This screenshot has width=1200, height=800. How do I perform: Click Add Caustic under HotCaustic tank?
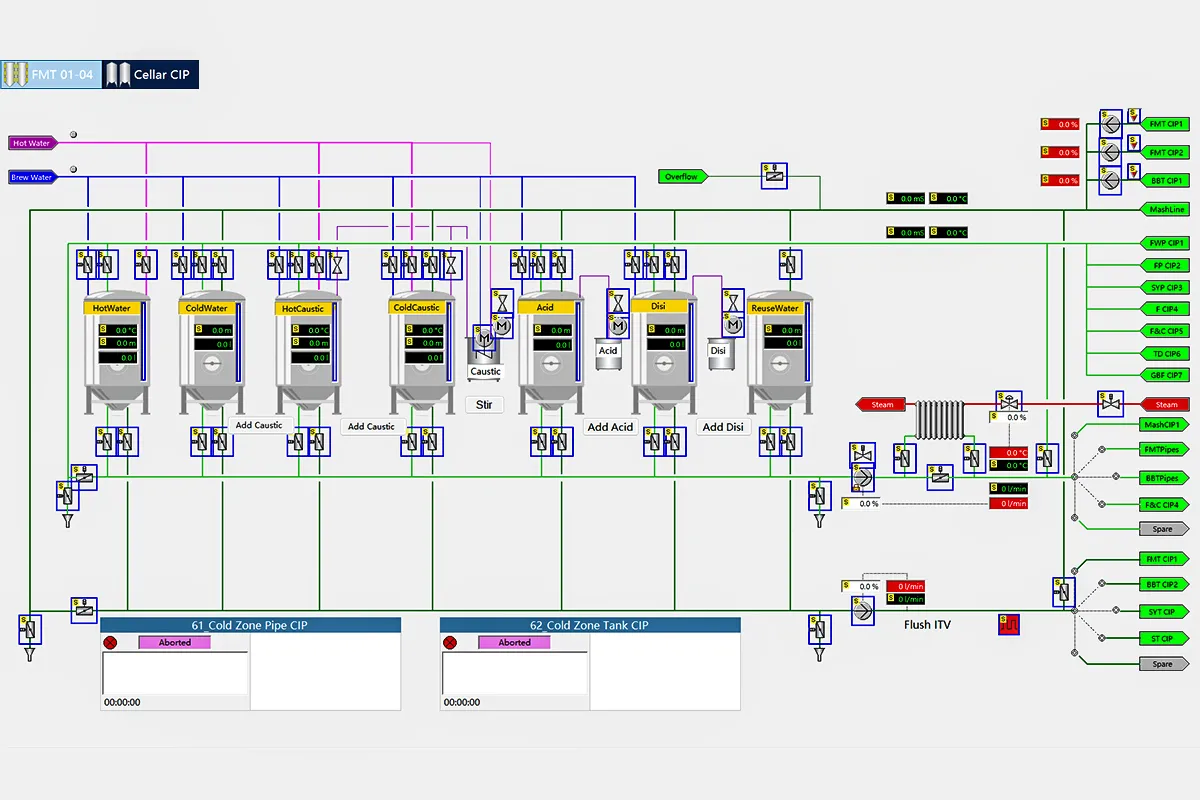259,425
